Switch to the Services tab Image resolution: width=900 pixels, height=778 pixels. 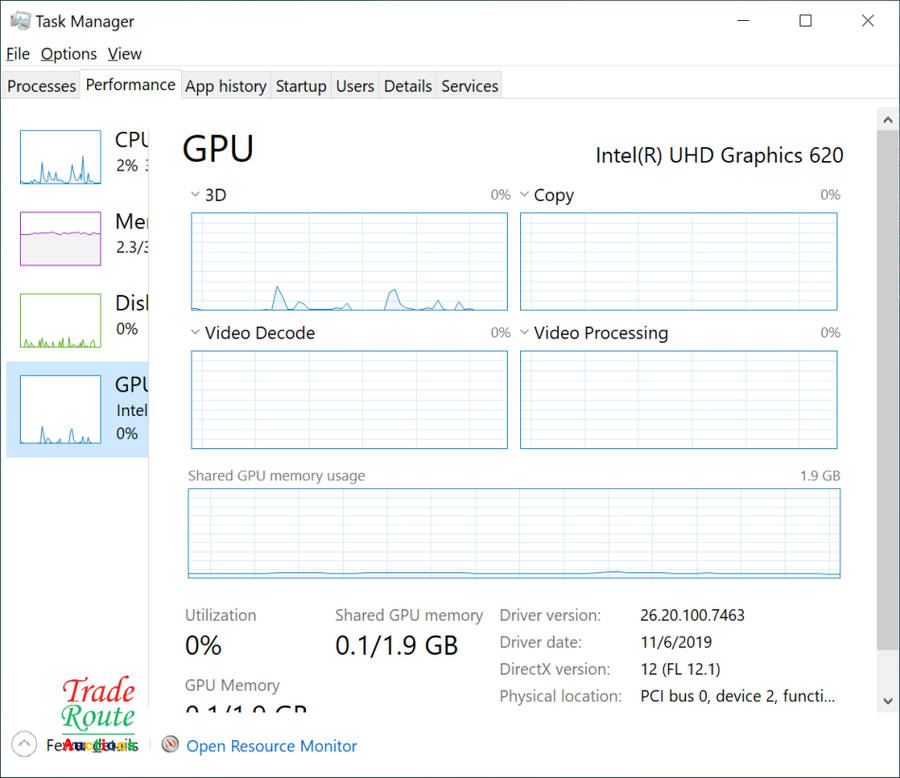pyautogui.click(x=469, y=86)
